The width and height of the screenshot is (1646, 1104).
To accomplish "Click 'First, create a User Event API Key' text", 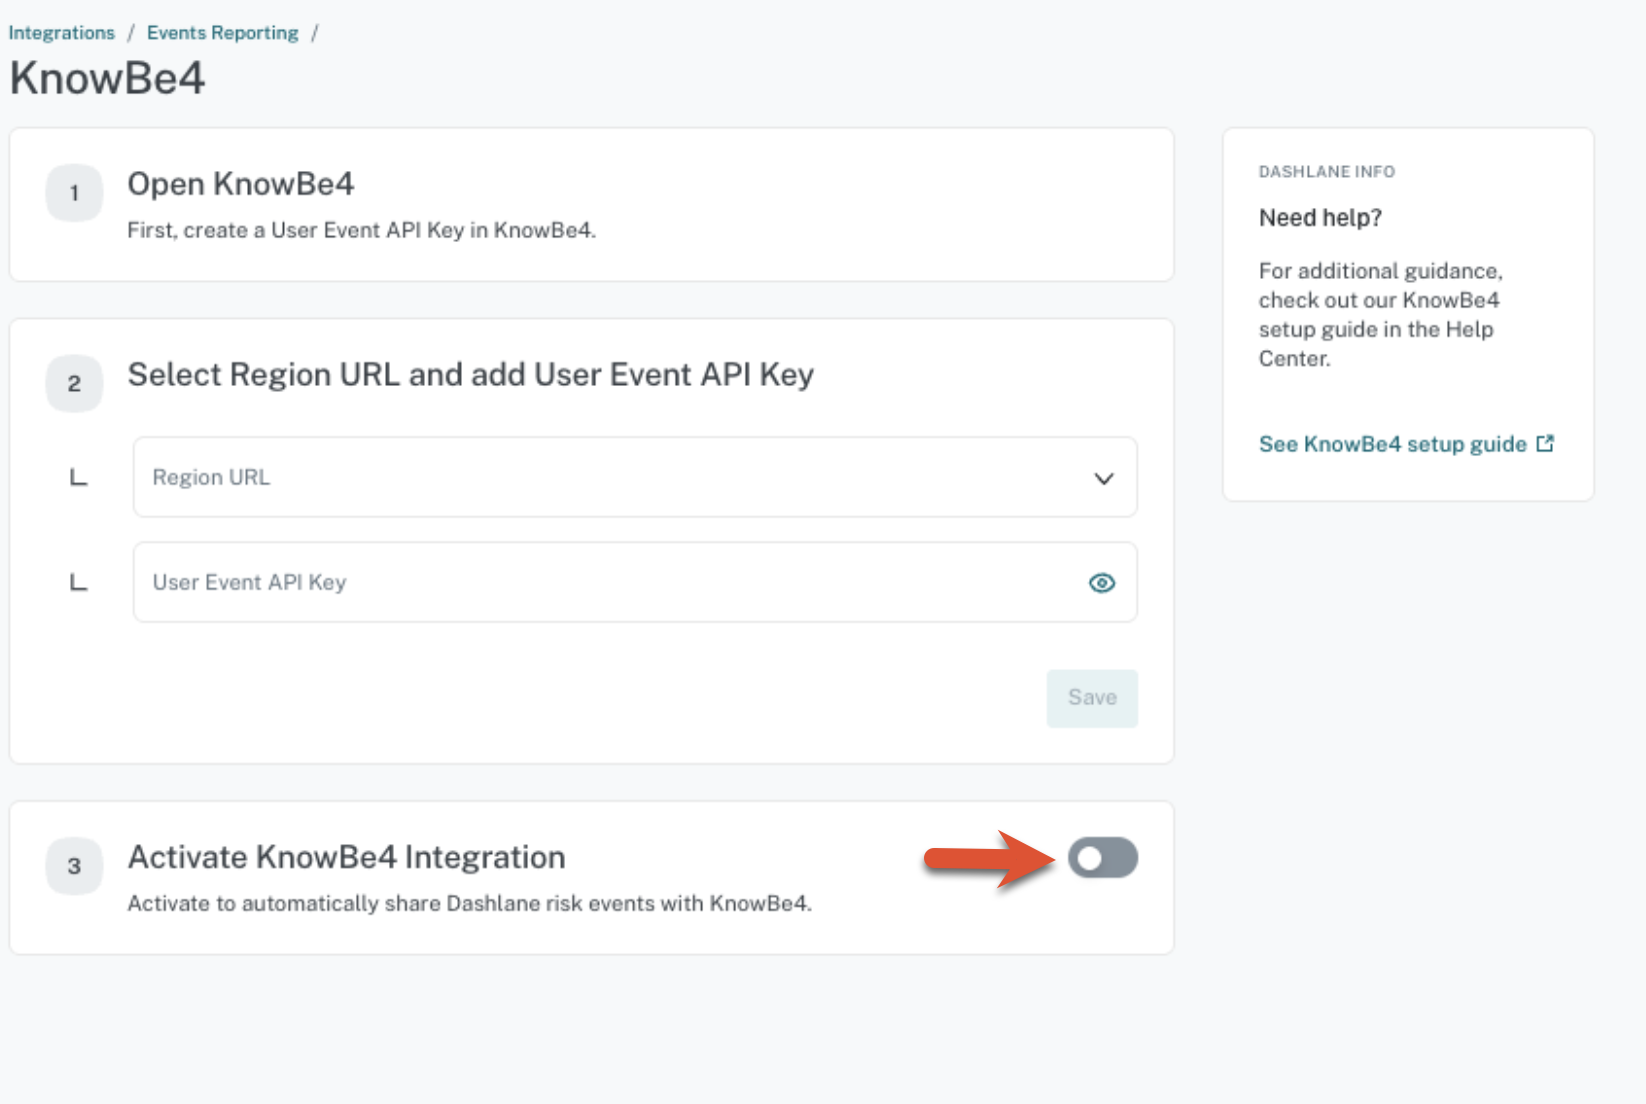I will pos(361,230).
